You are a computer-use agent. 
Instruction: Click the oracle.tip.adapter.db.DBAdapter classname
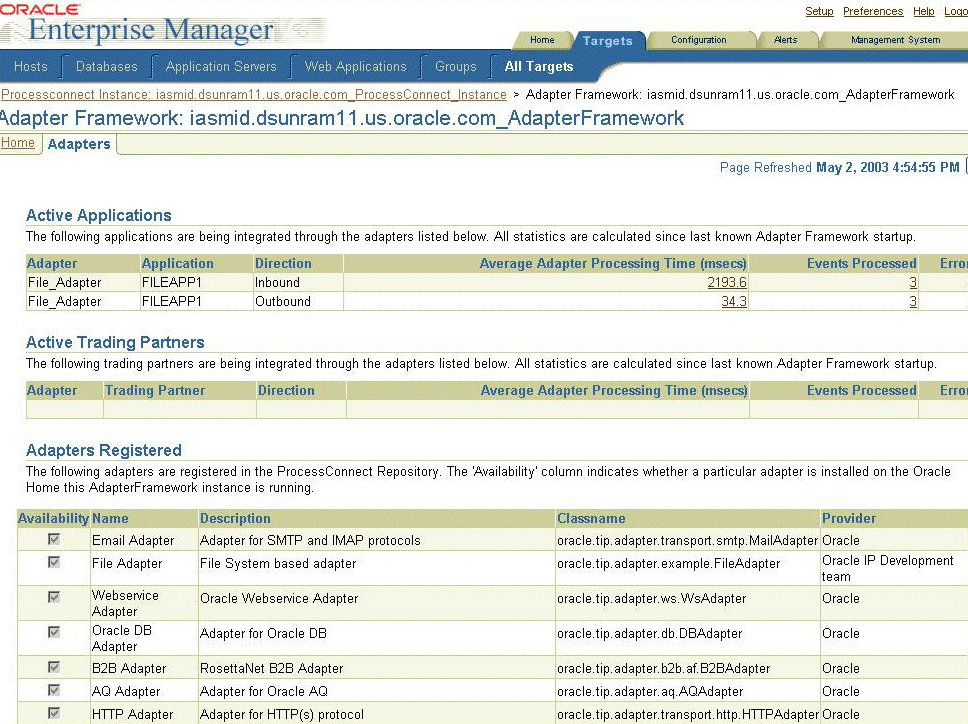coord(649,633)
